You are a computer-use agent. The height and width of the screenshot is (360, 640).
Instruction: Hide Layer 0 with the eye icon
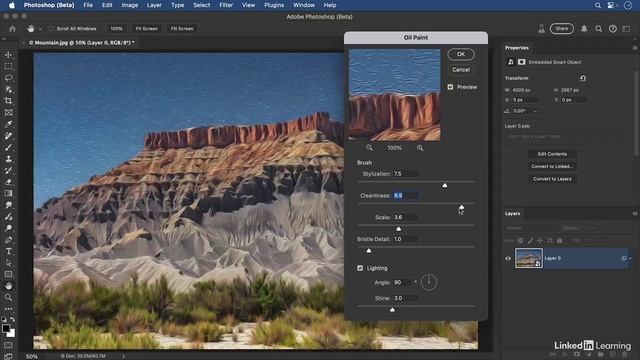(508, 258)
